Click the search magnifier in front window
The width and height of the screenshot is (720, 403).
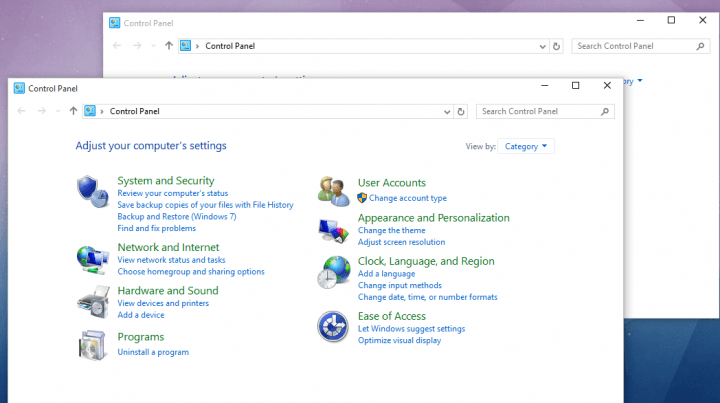coord(605,112)
